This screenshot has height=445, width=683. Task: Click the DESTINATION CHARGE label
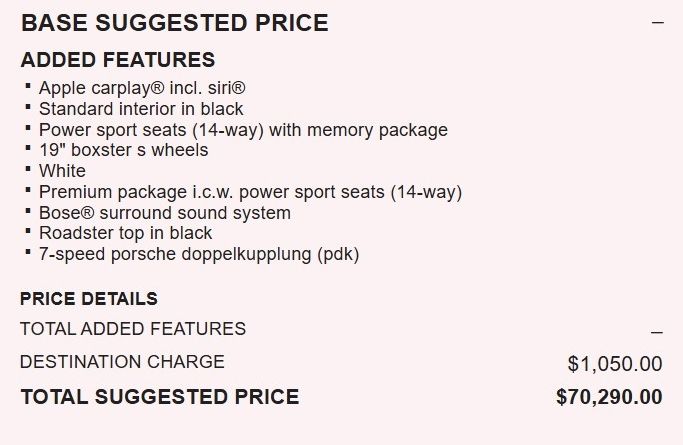[x=122, y=362]
